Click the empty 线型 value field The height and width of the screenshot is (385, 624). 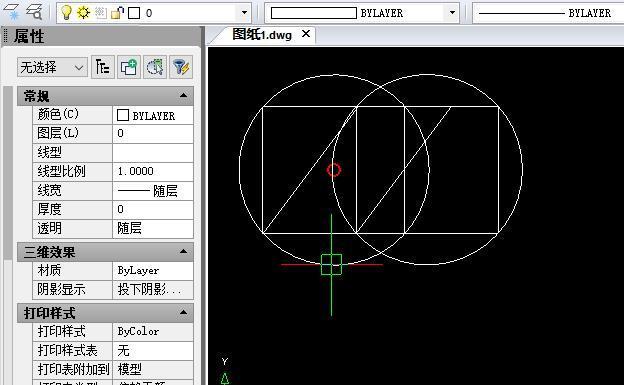pyautogui.click(x=153, y=153)
